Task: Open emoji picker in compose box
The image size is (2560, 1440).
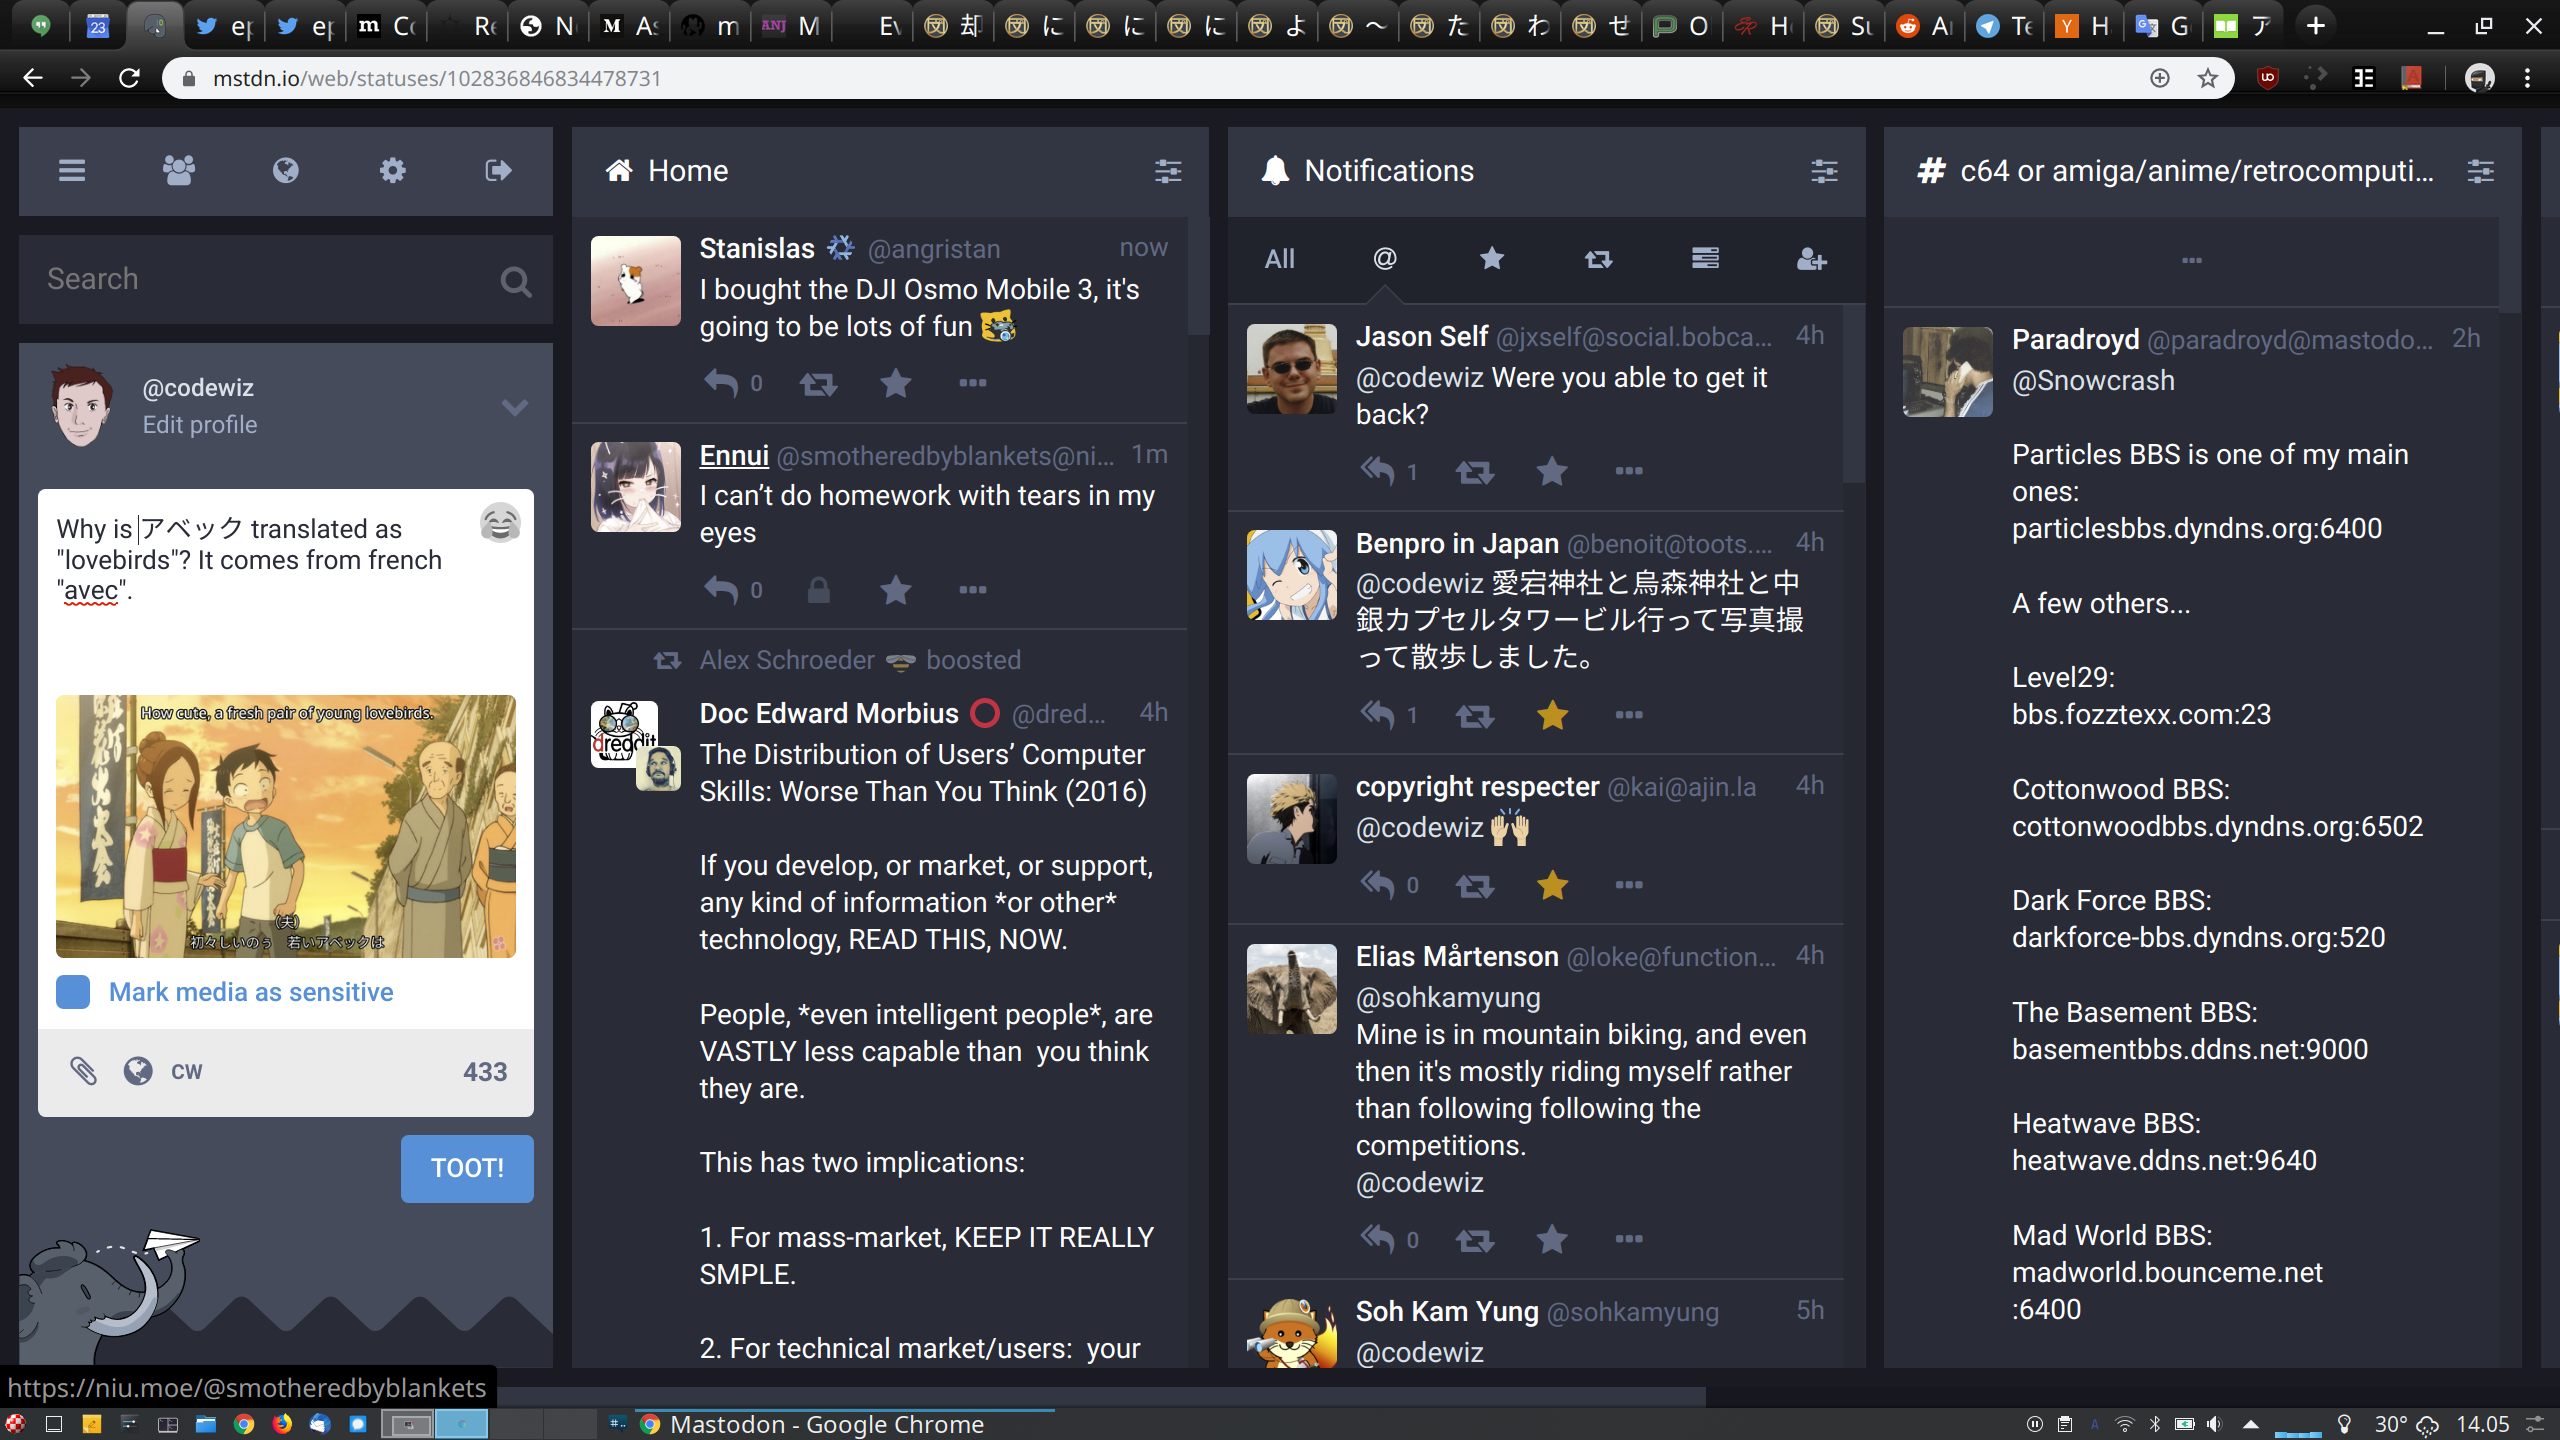Action: [500, 523]
